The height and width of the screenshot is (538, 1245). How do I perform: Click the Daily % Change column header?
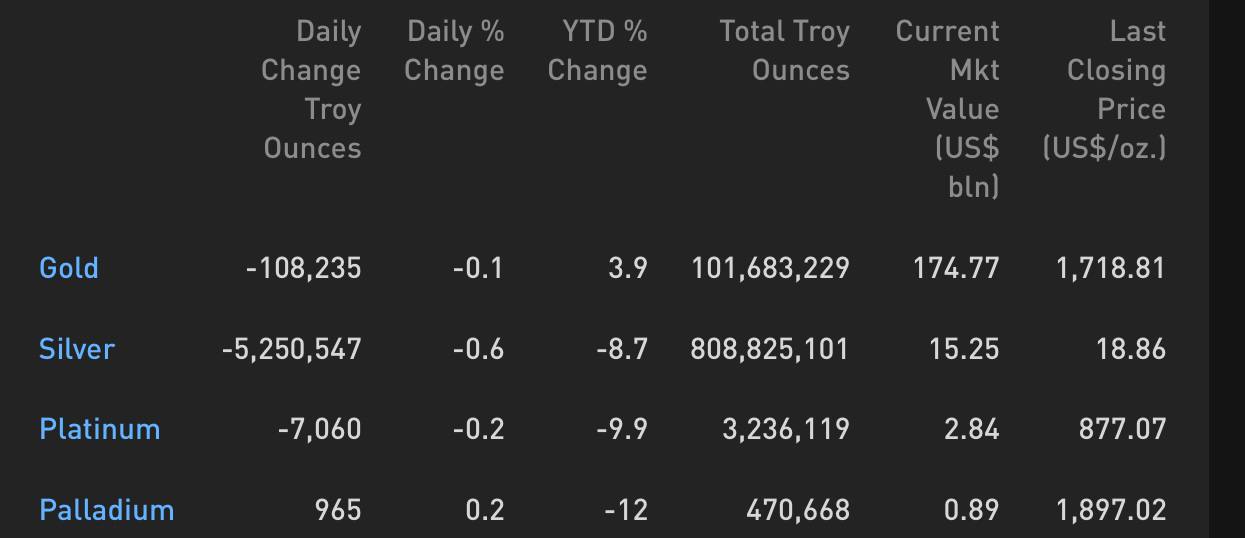pos(454,51)
